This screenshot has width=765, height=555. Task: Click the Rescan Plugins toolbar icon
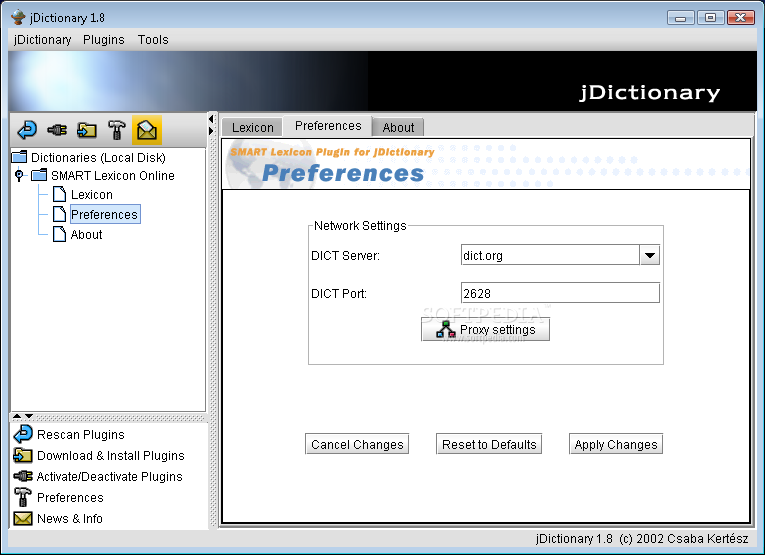tap(27, 130)
